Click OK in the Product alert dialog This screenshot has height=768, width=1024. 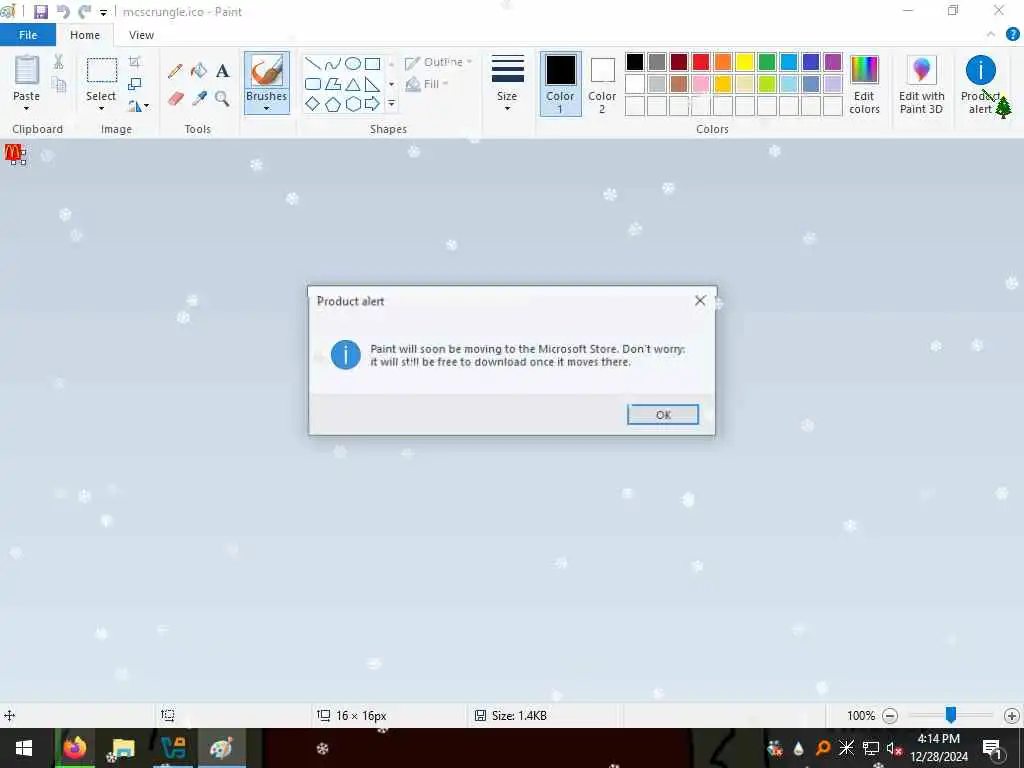[x=663, y=415]
